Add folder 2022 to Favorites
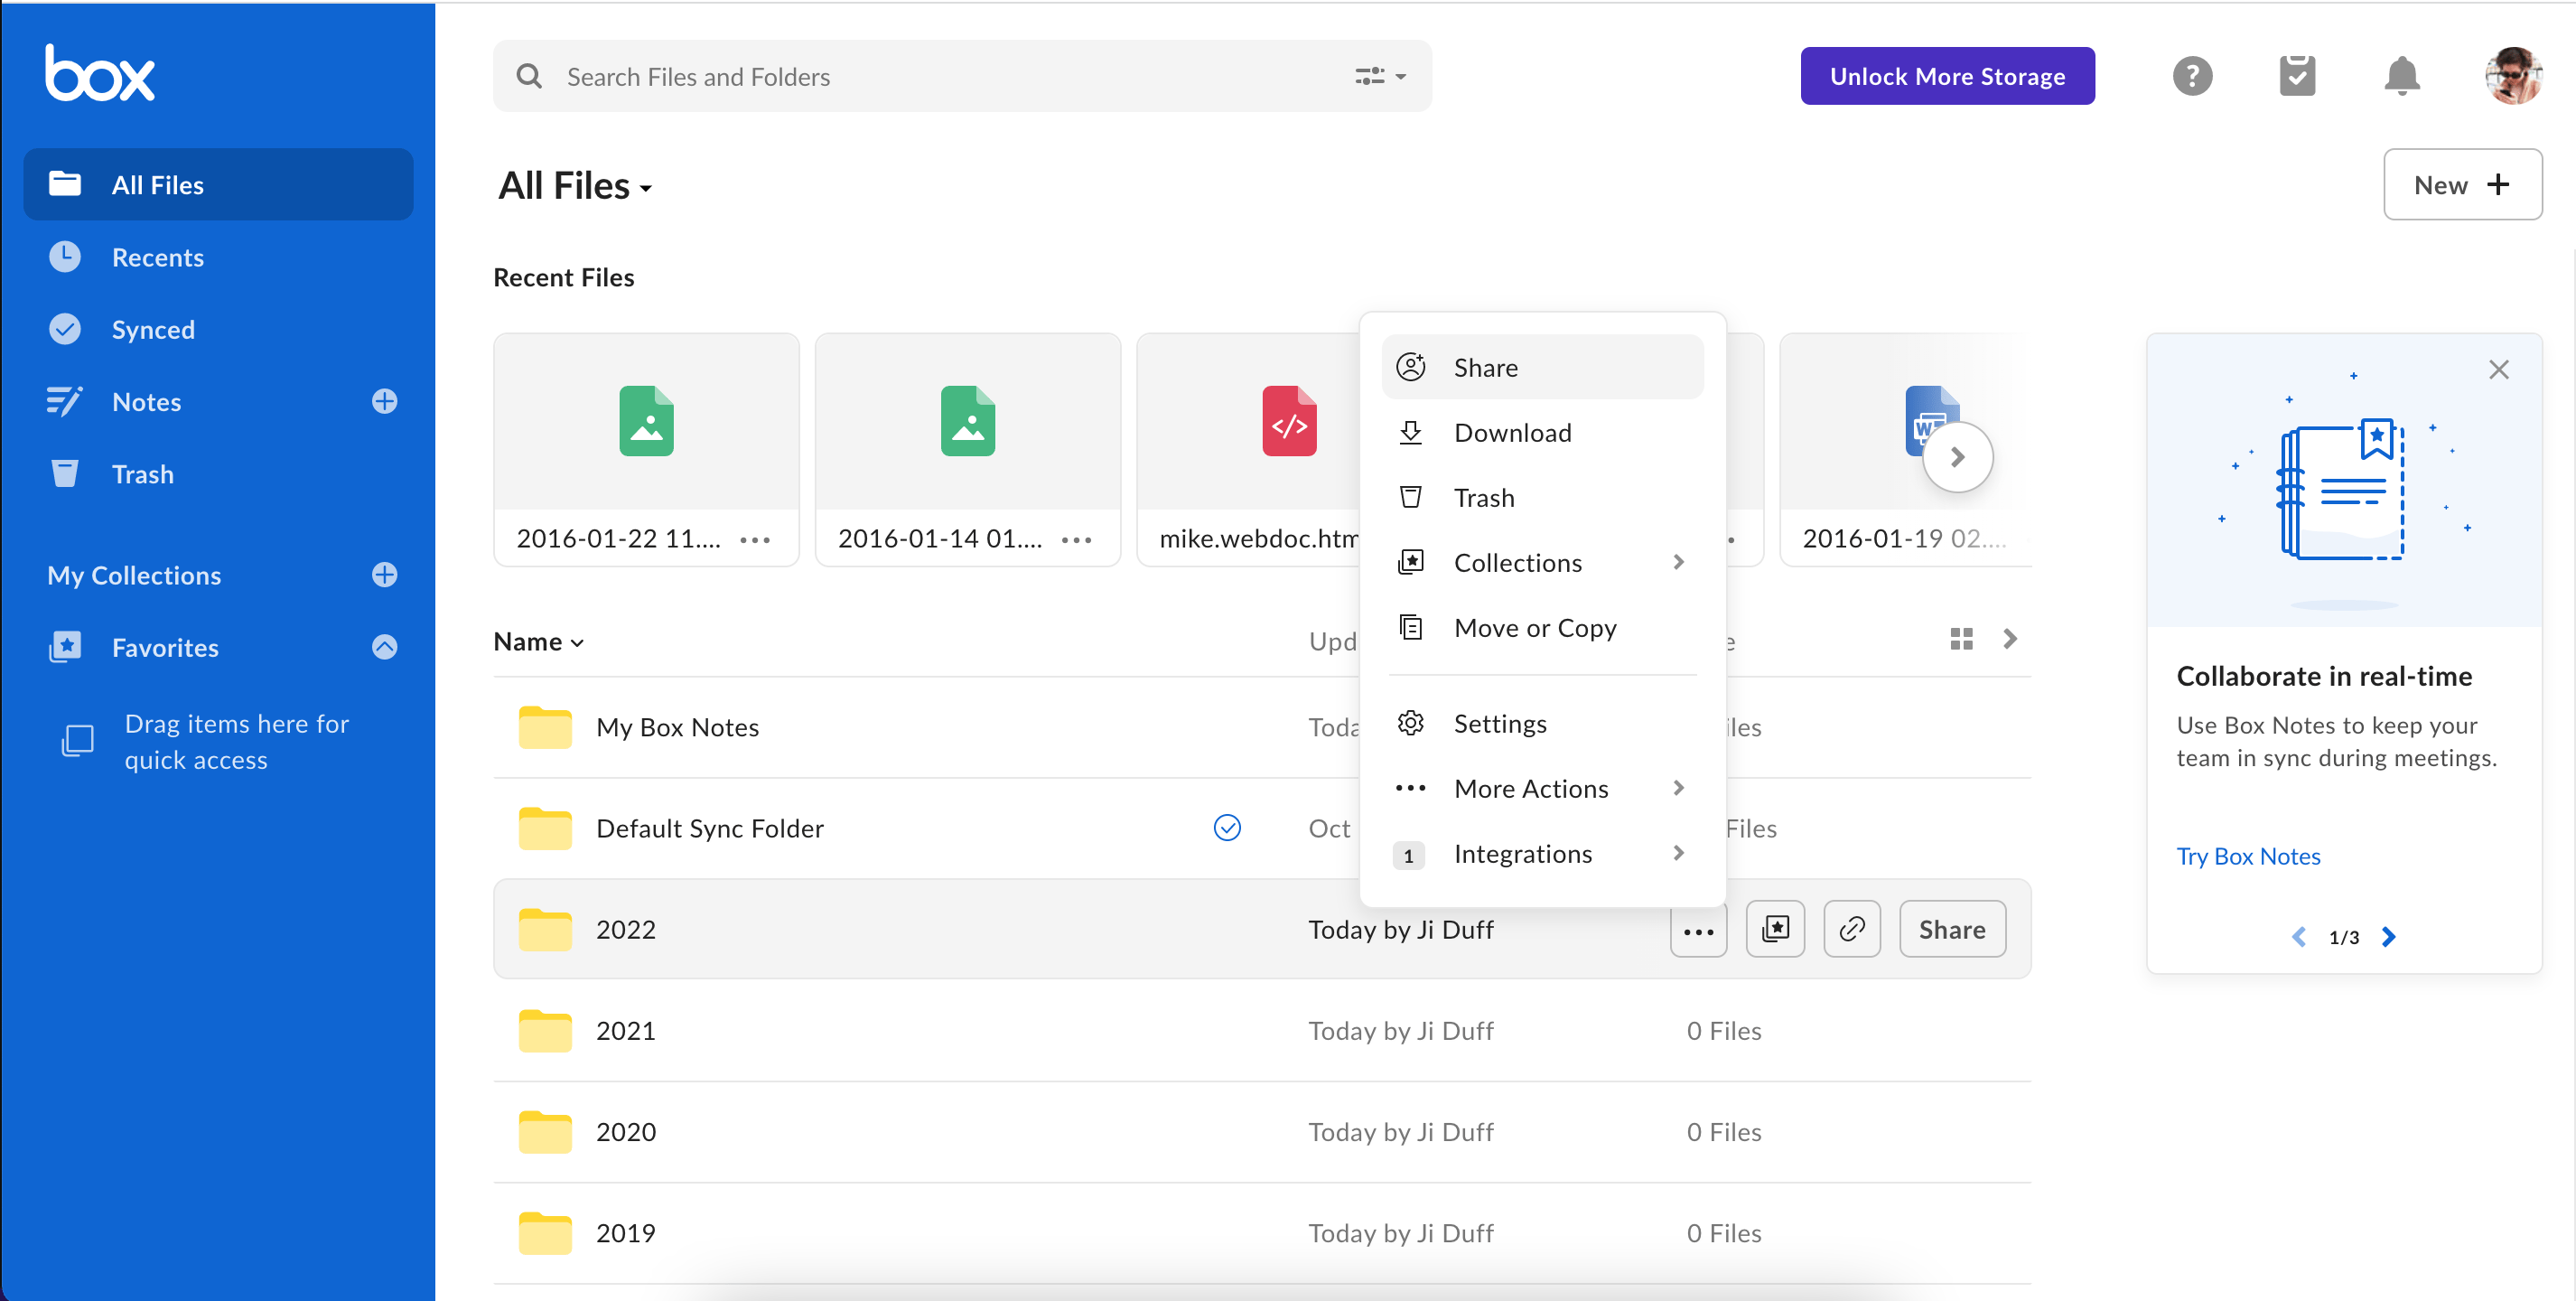Viewport: 2576px width, 1301px height. (1775, 928)
